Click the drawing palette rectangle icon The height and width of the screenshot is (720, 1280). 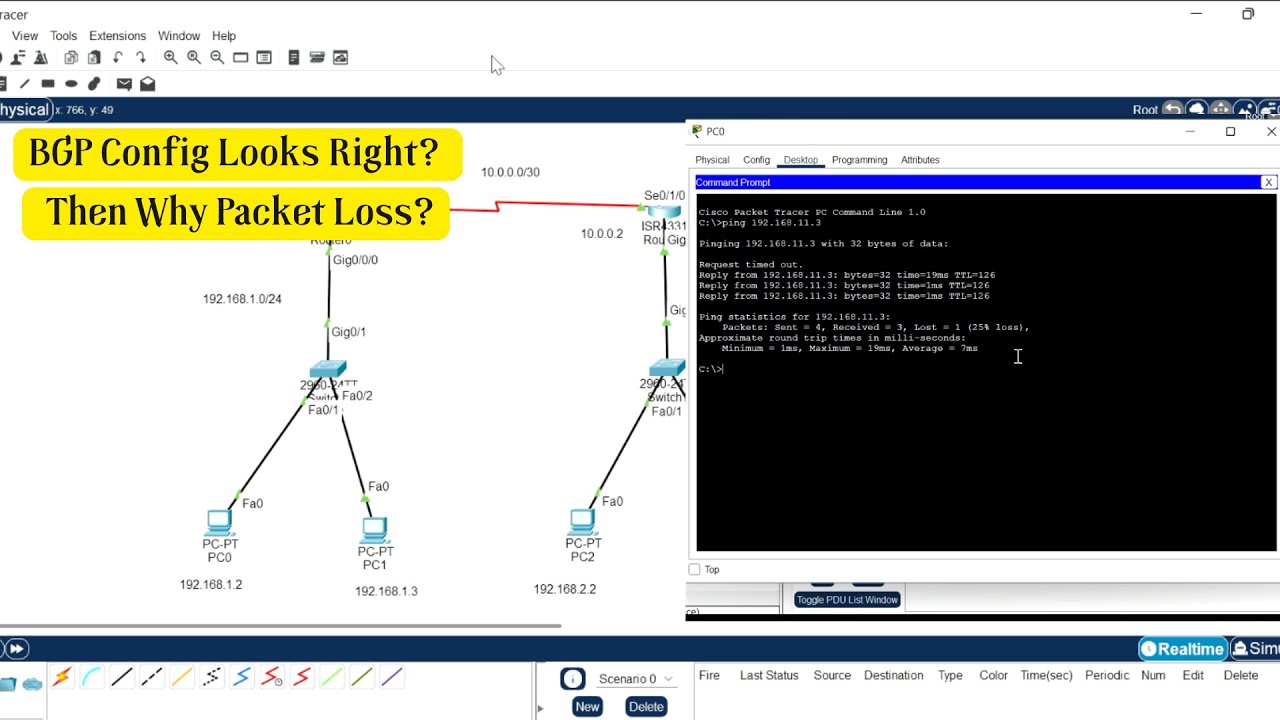point(240,58)
